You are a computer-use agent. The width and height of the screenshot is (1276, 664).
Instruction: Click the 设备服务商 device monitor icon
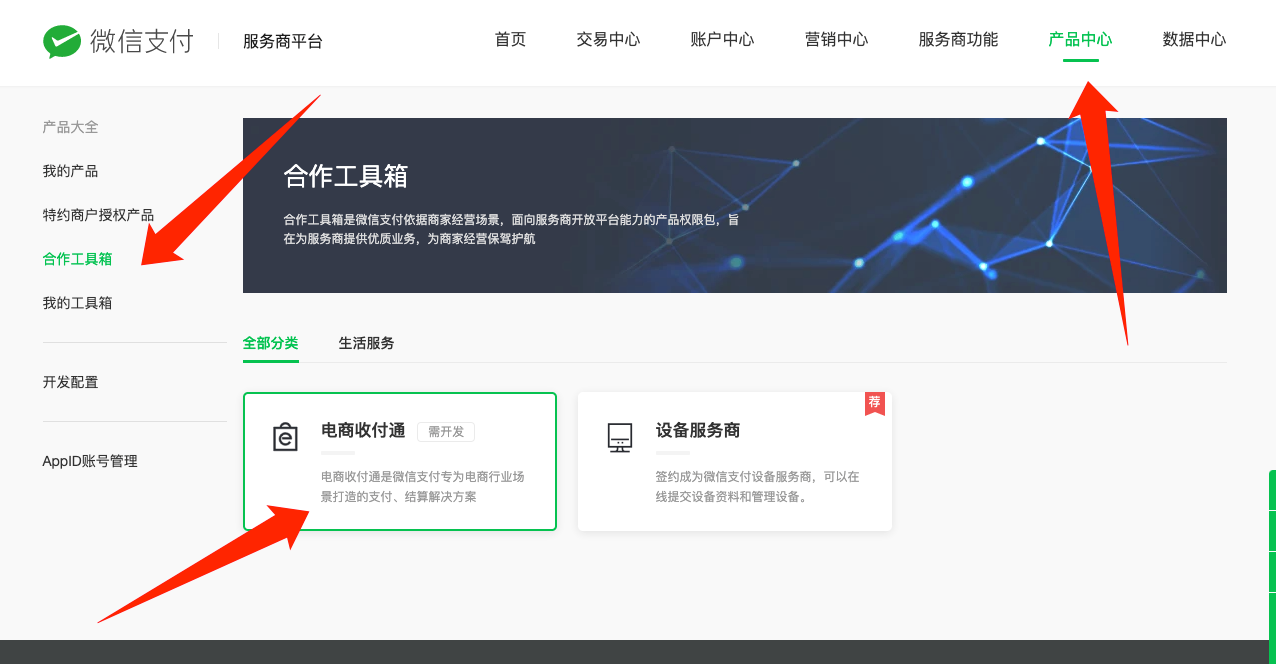620,438
